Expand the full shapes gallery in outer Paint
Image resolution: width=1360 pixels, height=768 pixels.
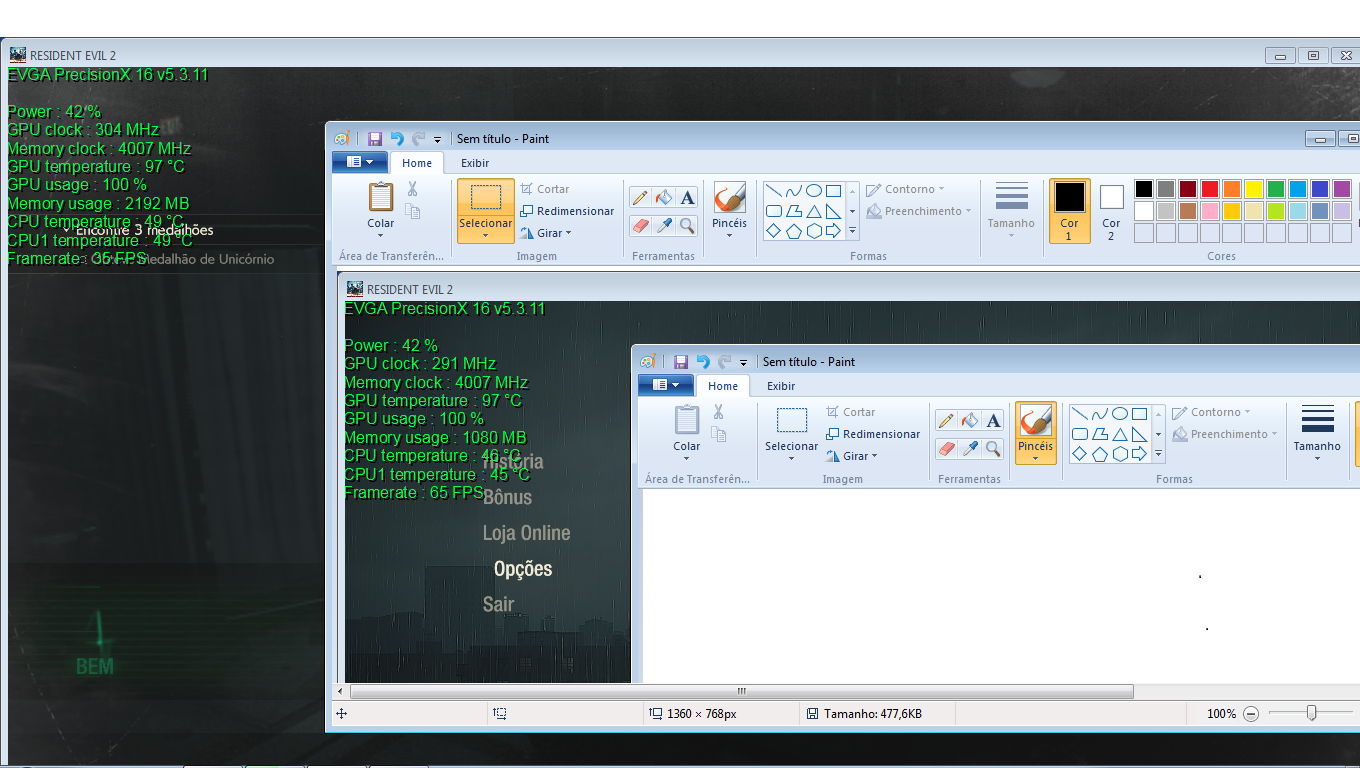(852, 231)
